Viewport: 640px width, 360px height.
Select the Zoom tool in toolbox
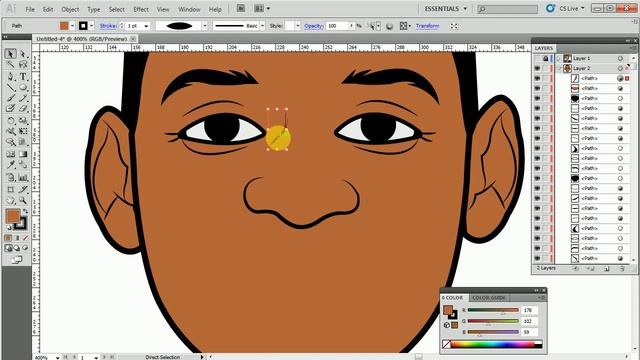pos(23,200)
